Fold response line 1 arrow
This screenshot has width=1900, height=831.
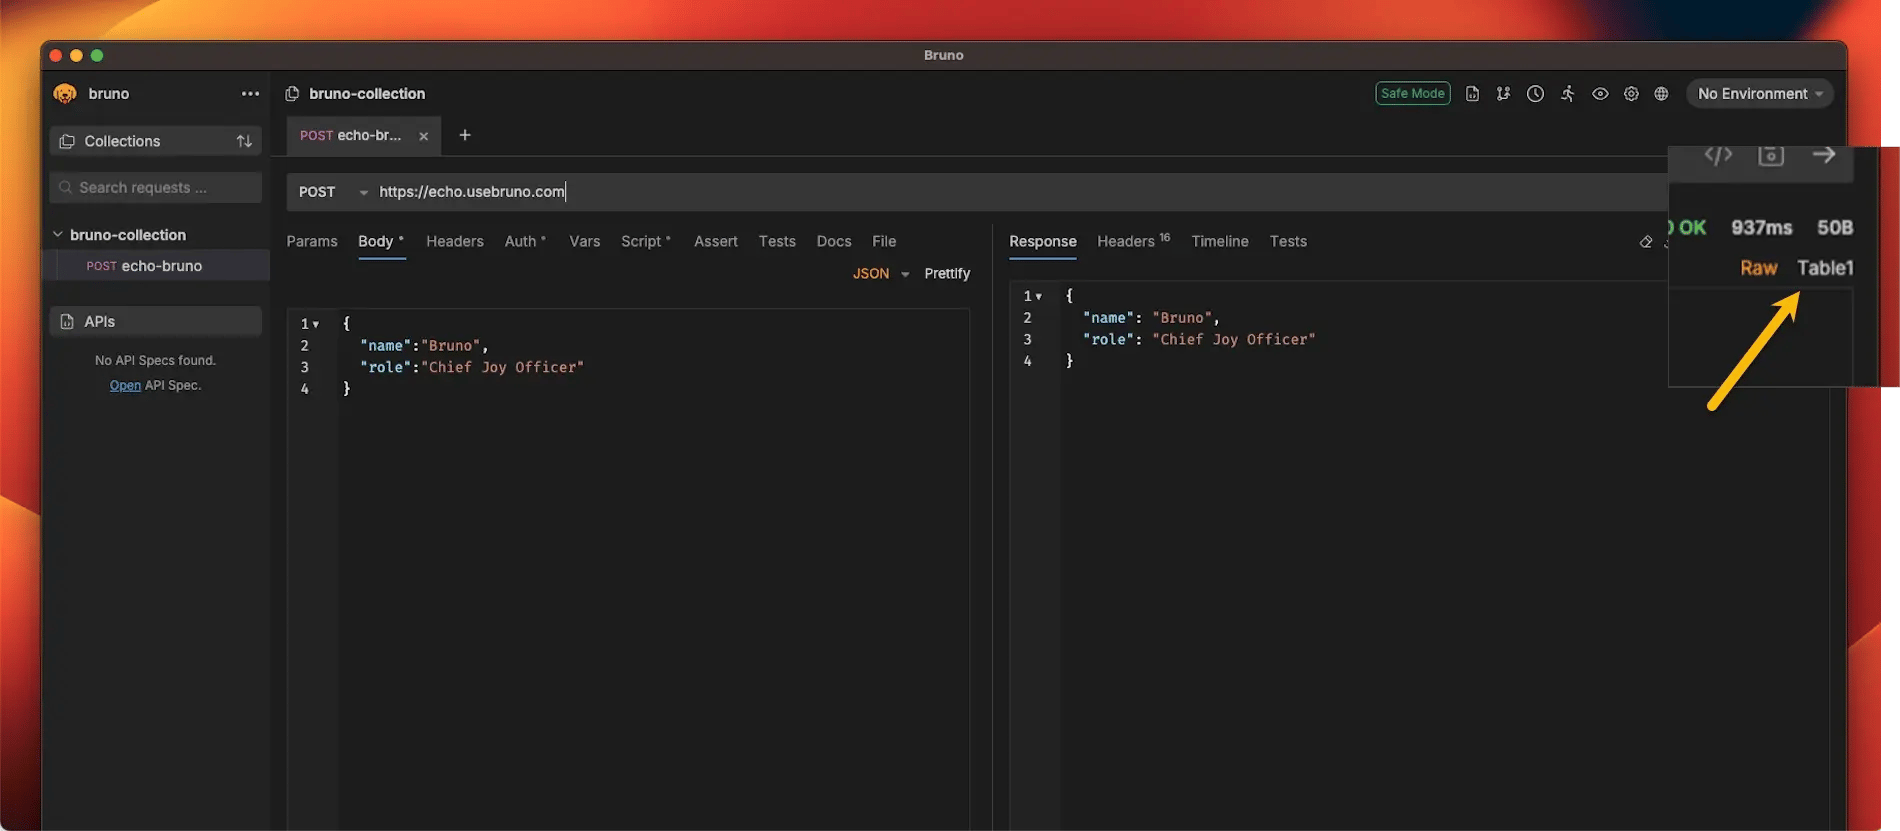[x=1039, y=296]
